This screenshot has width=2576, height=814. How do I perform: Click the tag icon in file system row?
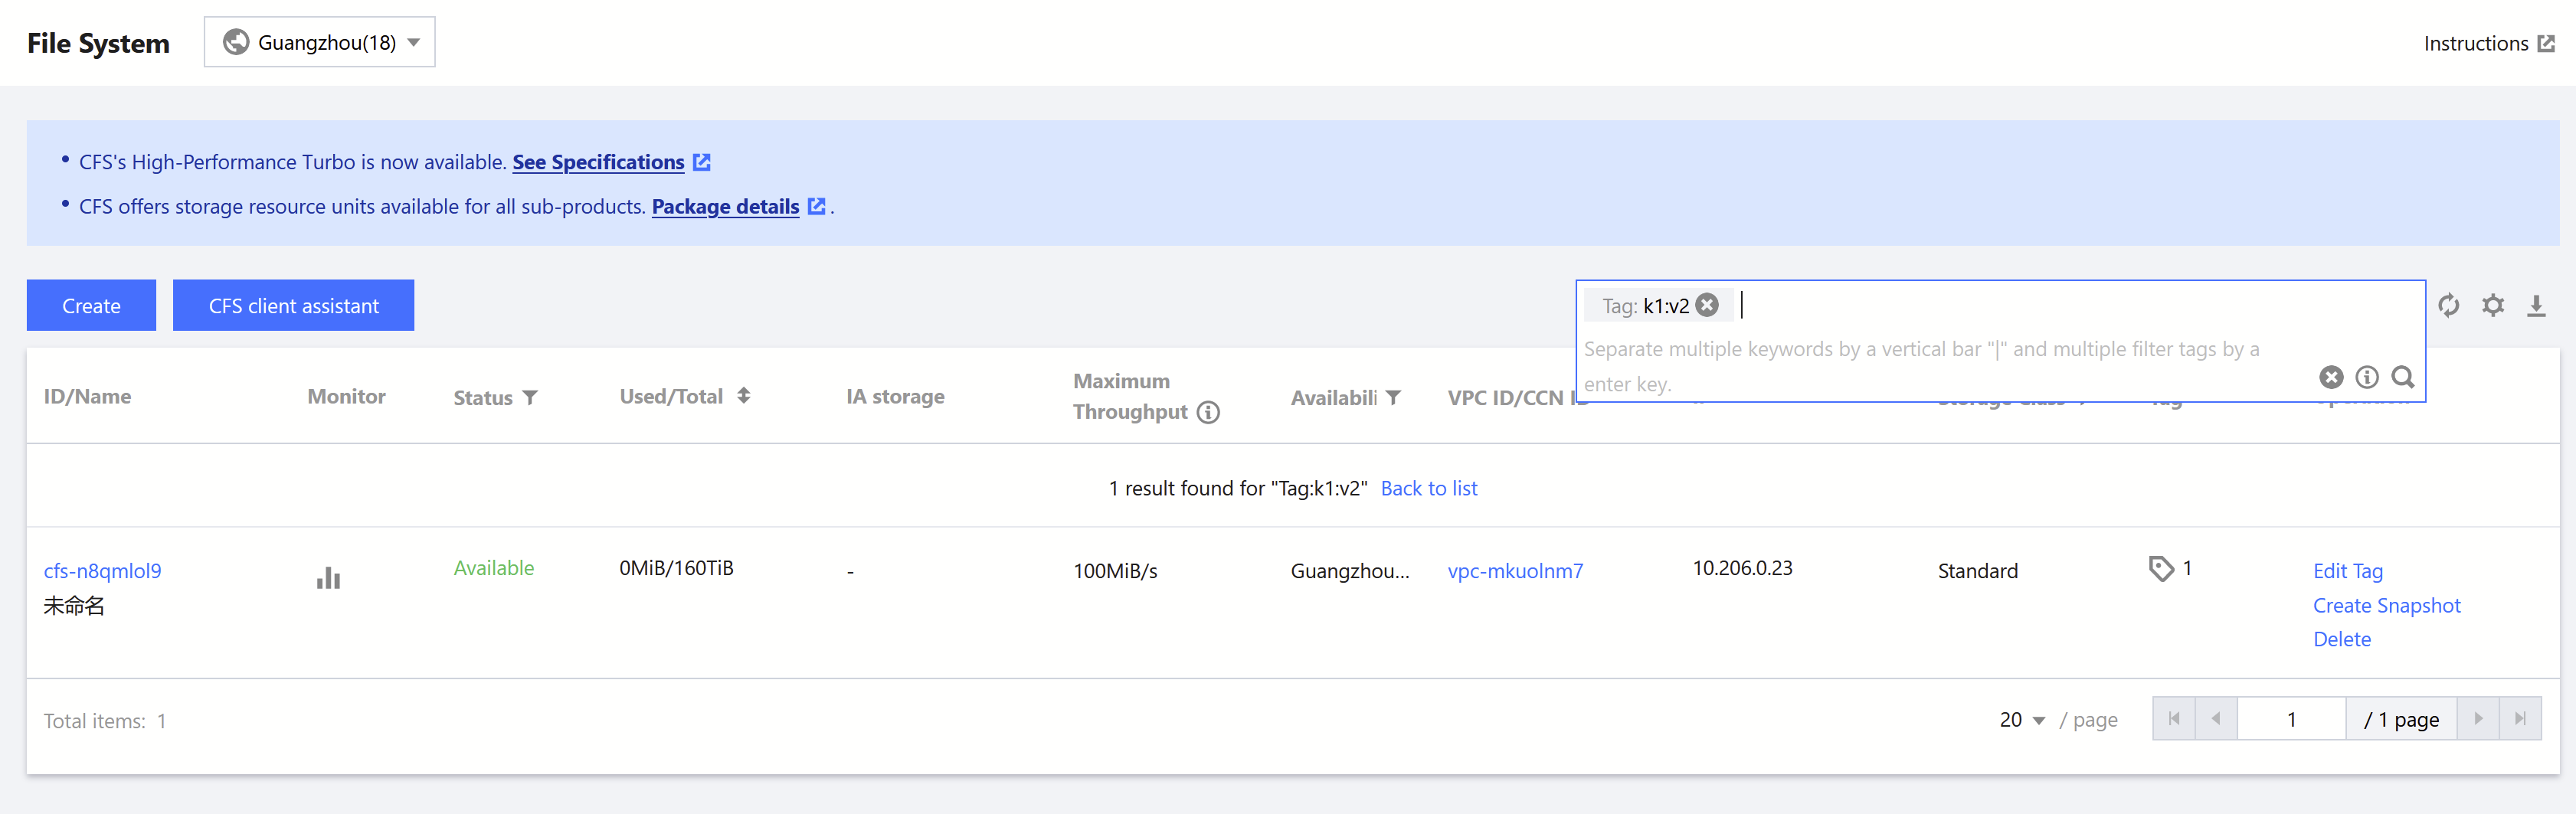pos(2161,568)
